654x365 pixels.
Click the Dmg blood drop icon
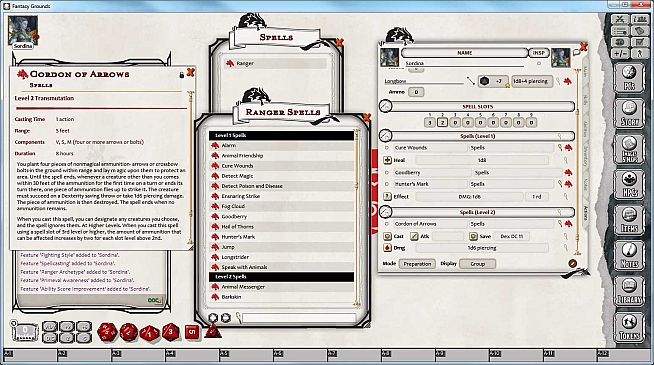tap(387, 248)
